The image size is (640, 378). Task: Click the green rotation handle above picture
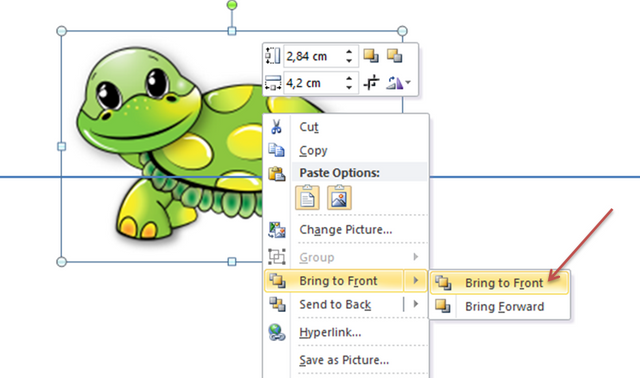pyautogui.click(x=232, y=5)
